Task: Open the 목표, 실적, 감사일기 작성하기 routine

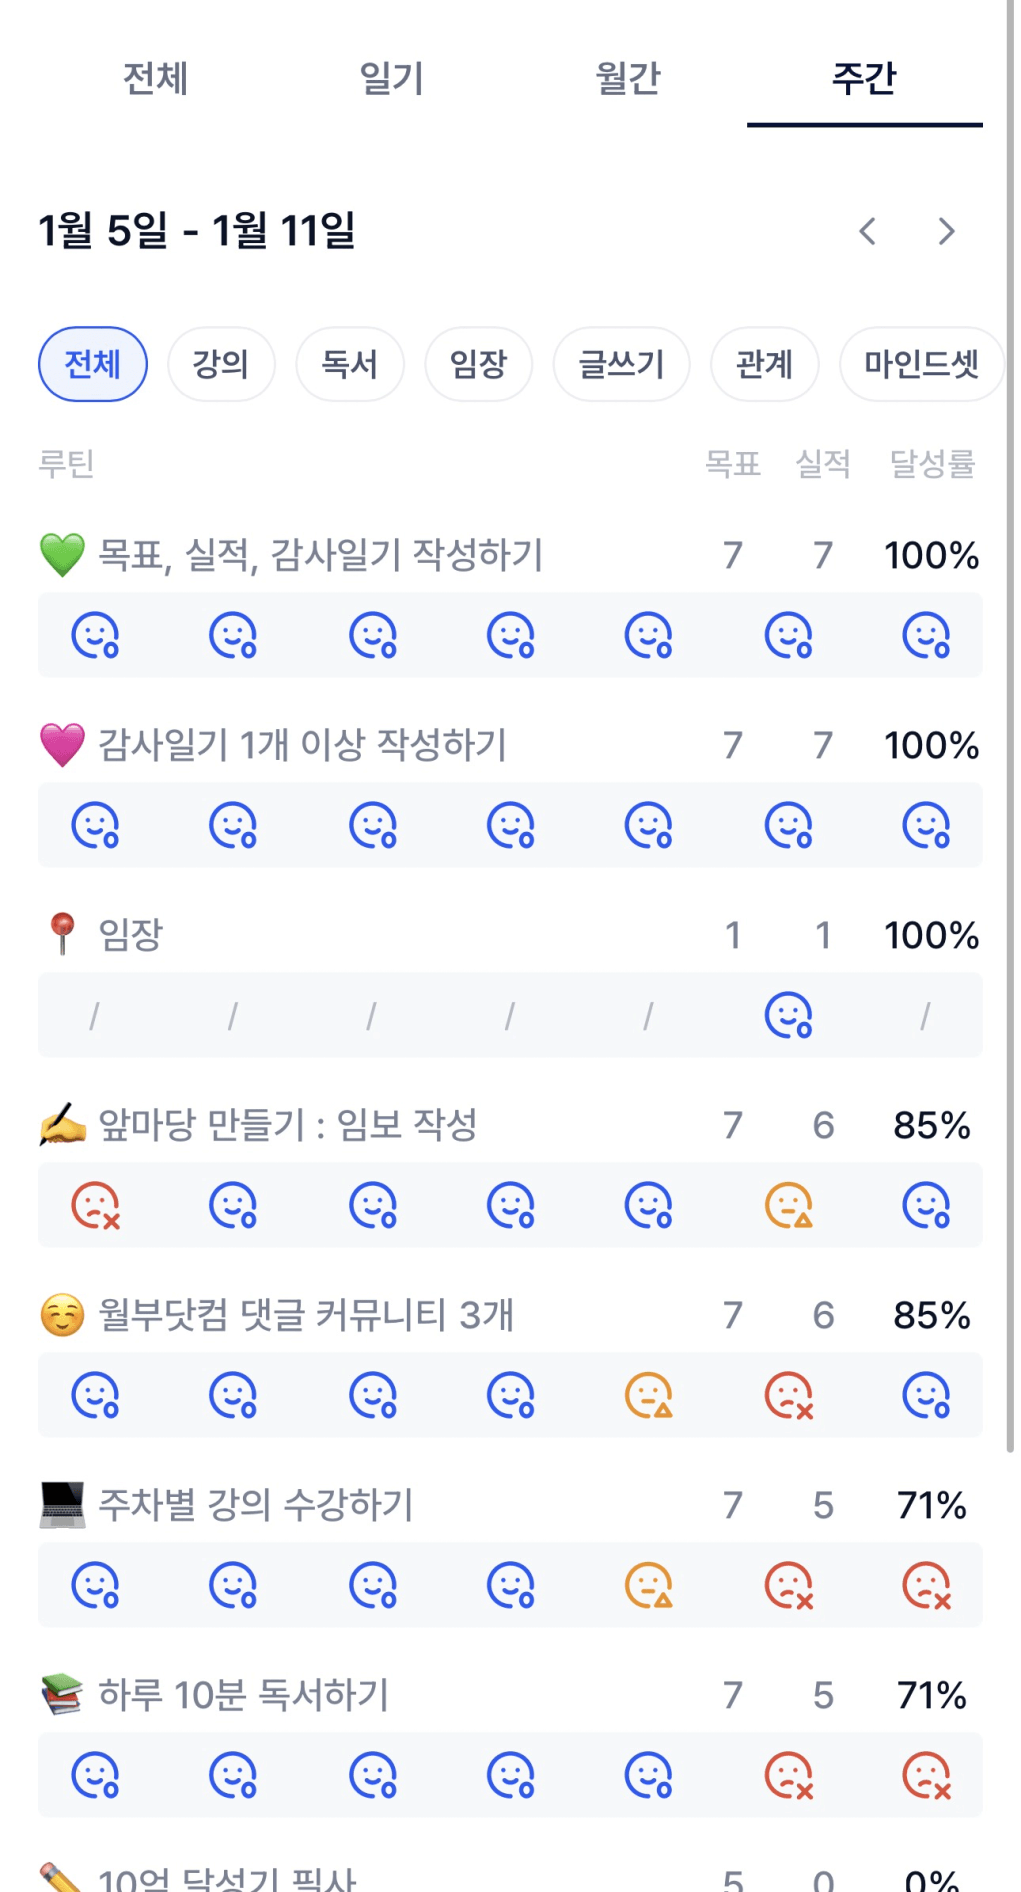Action: point(320,555)
